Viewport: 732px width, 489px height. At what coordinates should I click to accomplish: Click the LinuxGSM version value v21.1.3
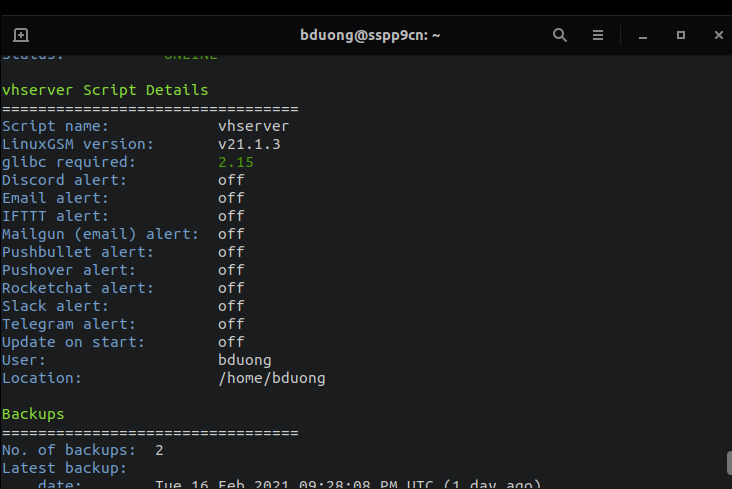click(249, 144)
